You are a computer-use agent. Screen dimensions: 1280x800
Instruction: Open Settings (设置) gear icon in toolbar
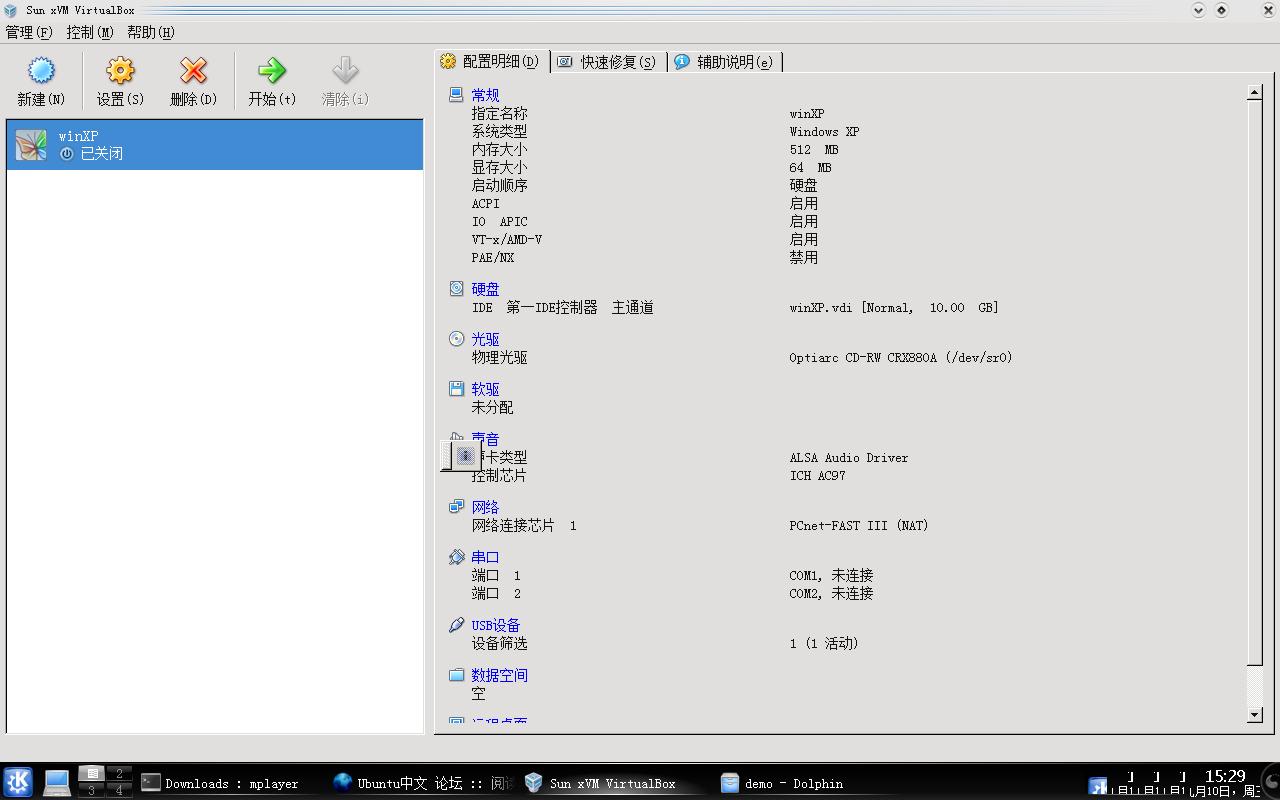(120, 71)
